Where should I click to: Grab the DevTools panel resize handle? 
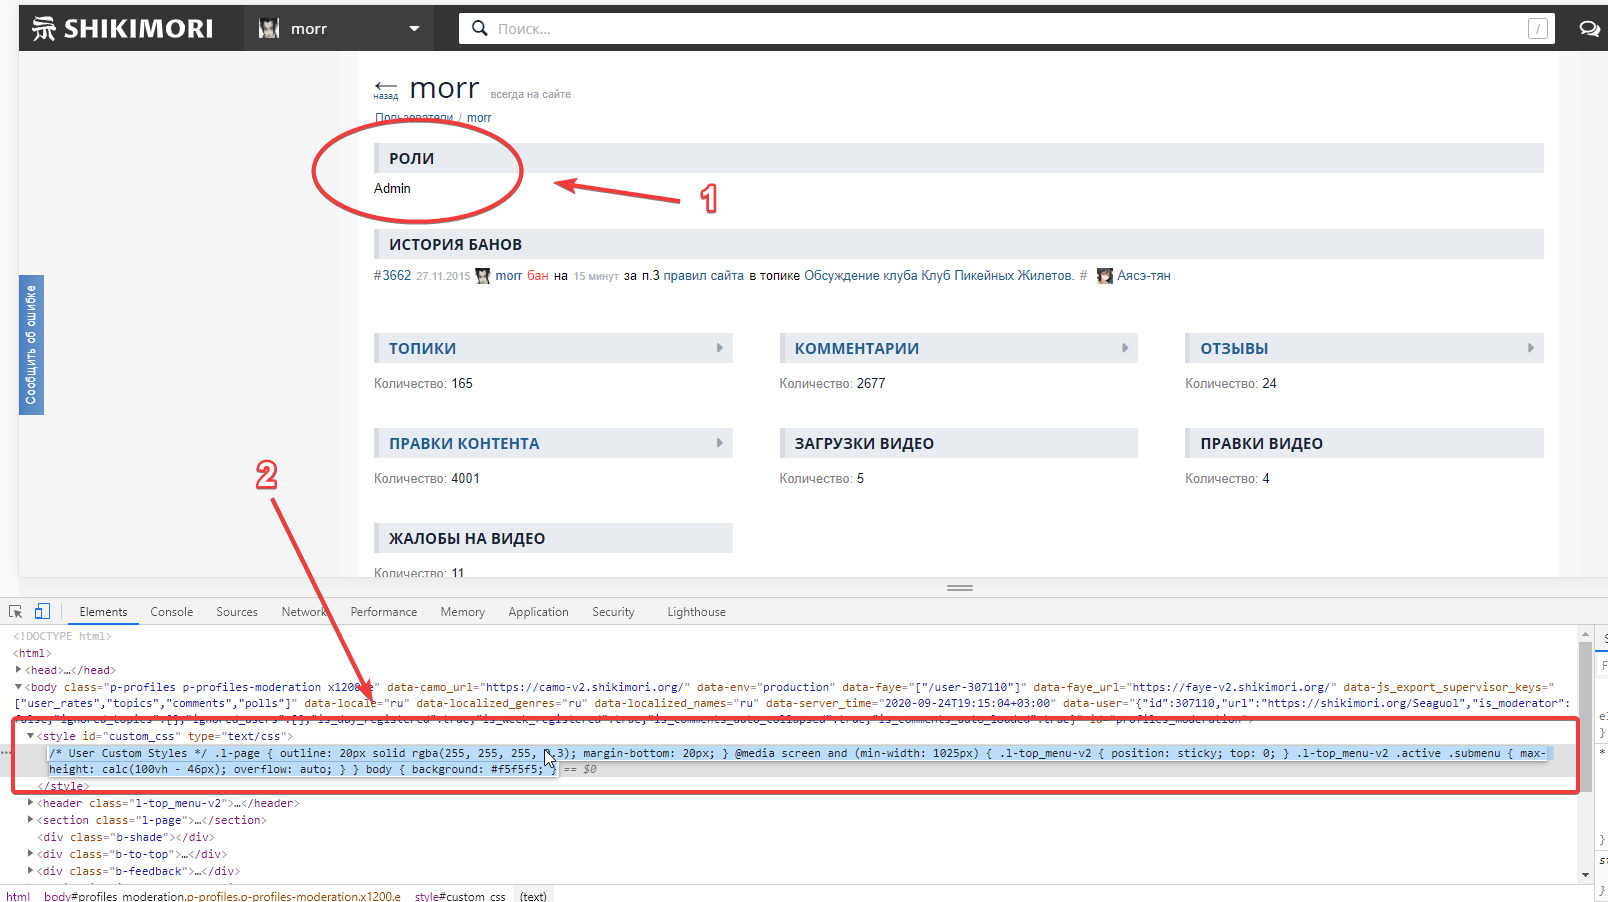click(959, 588)
